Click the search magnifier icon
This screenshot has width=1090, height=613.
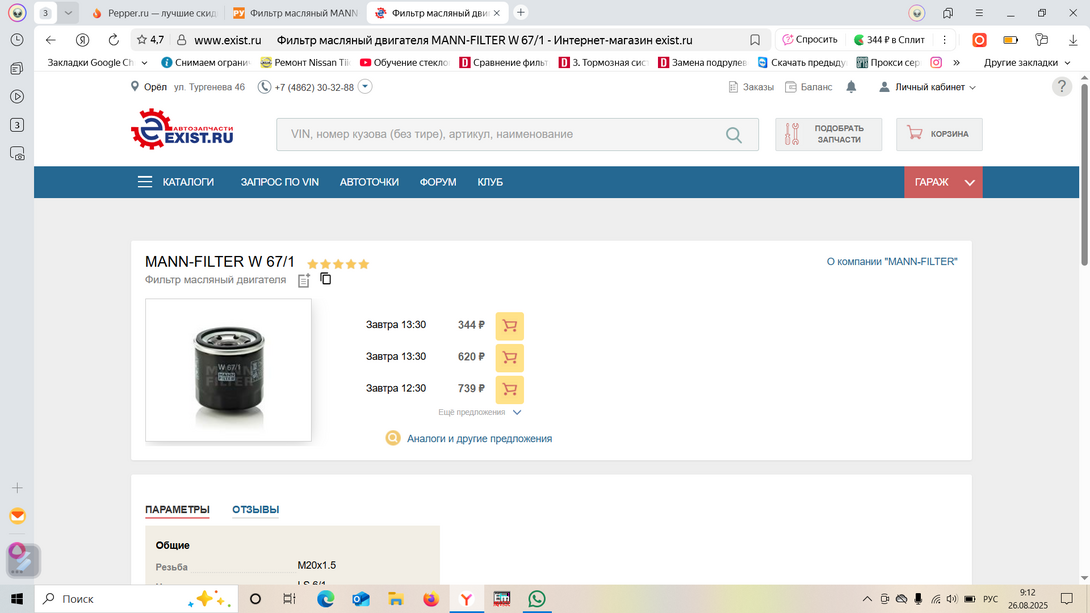point(734,135)
